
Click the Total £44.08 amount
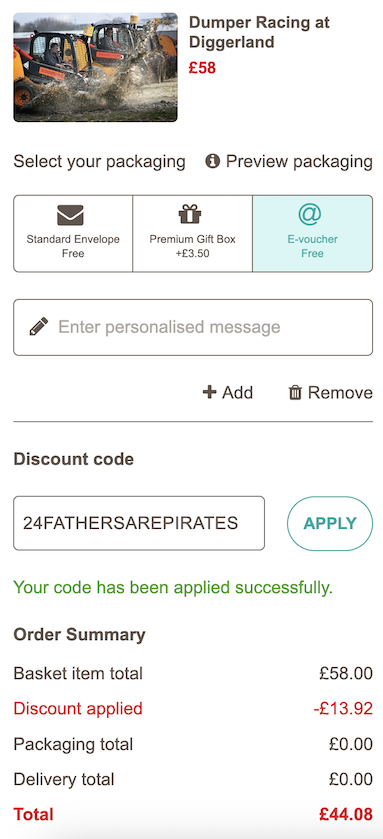(x=346, y=814)
